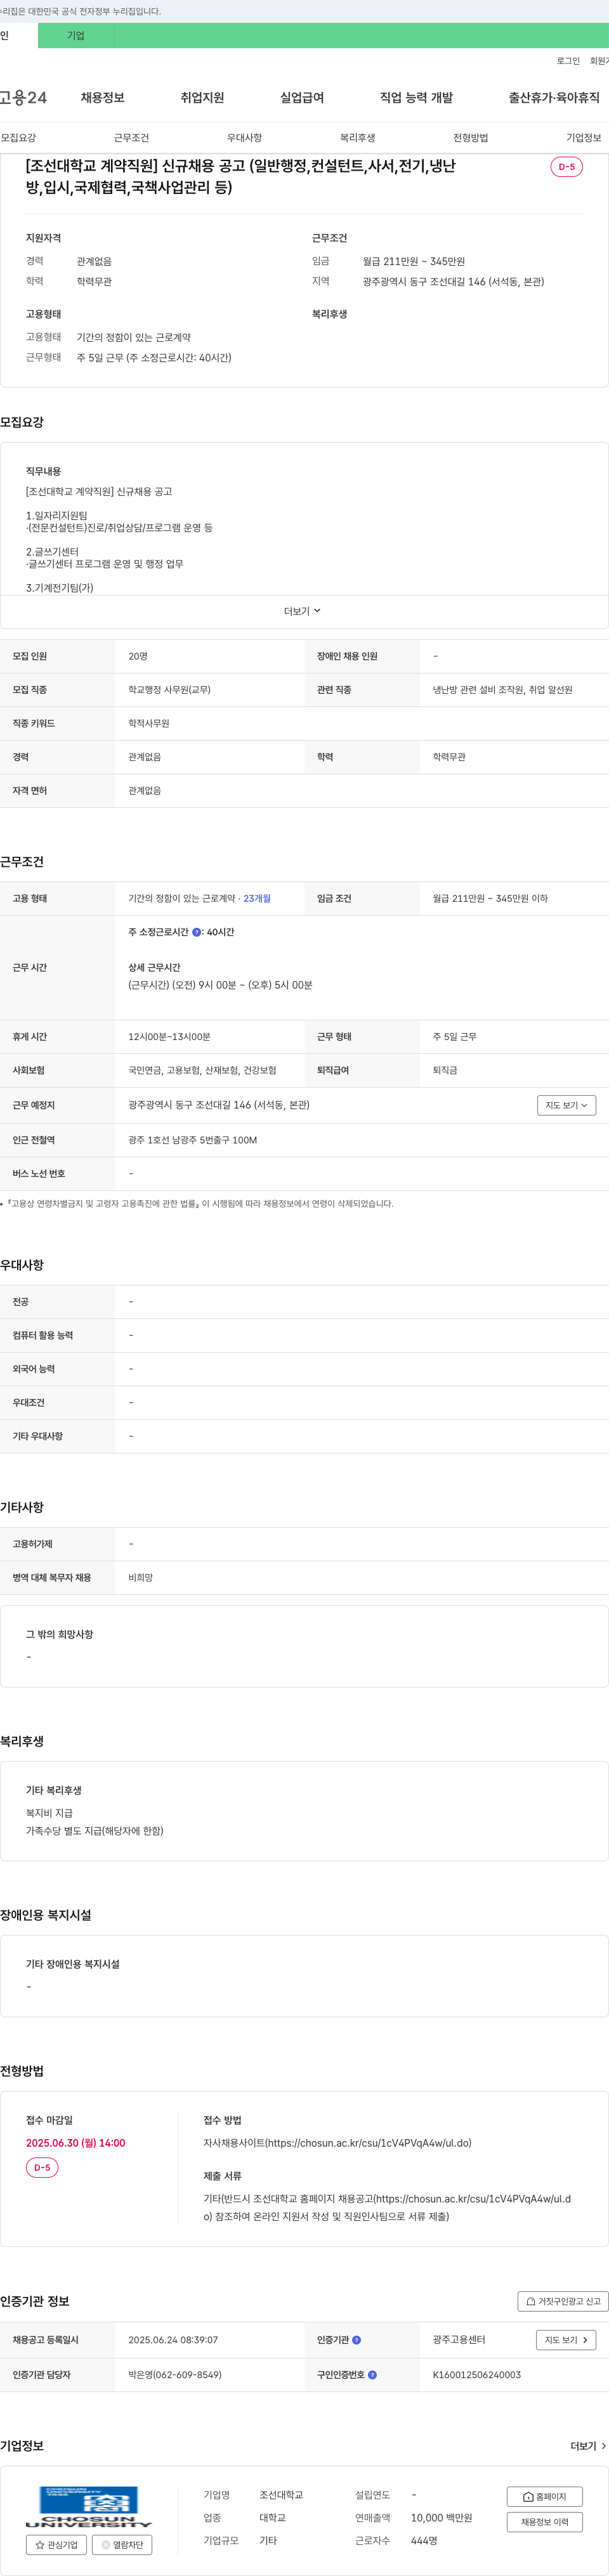This screenshot has height=2576, width=609.
Task: Open the 취업지원 menu
Action: pos(202,97)
